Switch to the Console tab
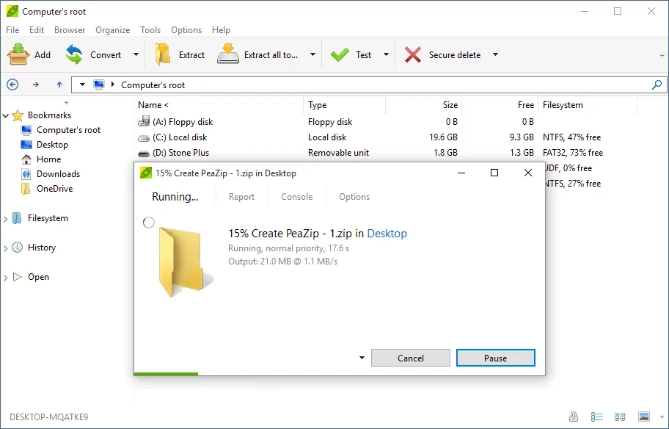 point(297,197)
